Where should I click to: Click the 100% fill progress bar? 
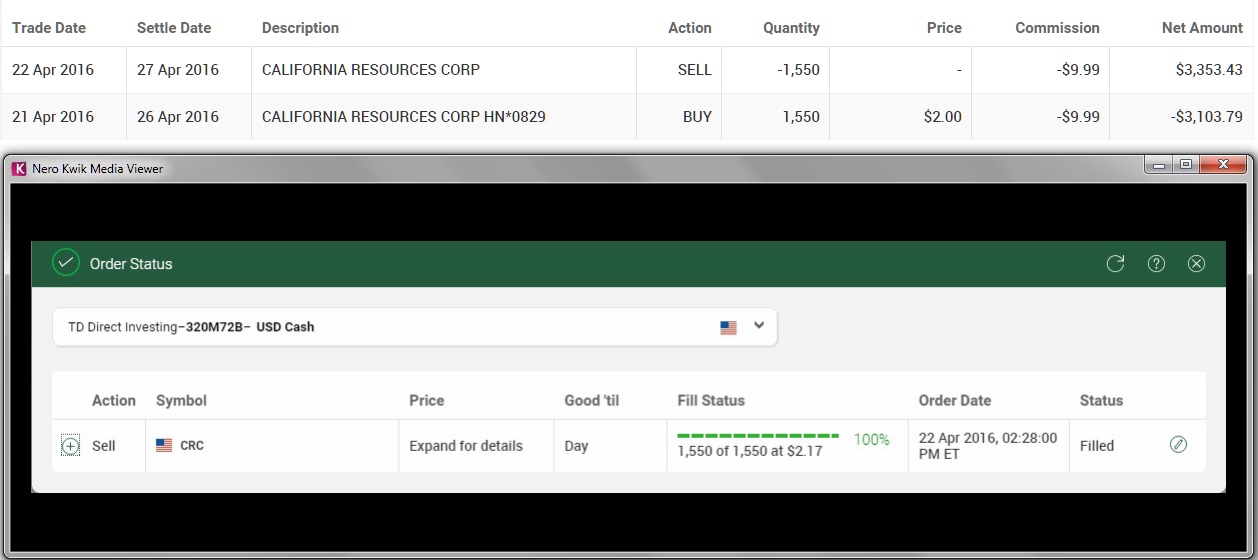click(x=758, y=436)
